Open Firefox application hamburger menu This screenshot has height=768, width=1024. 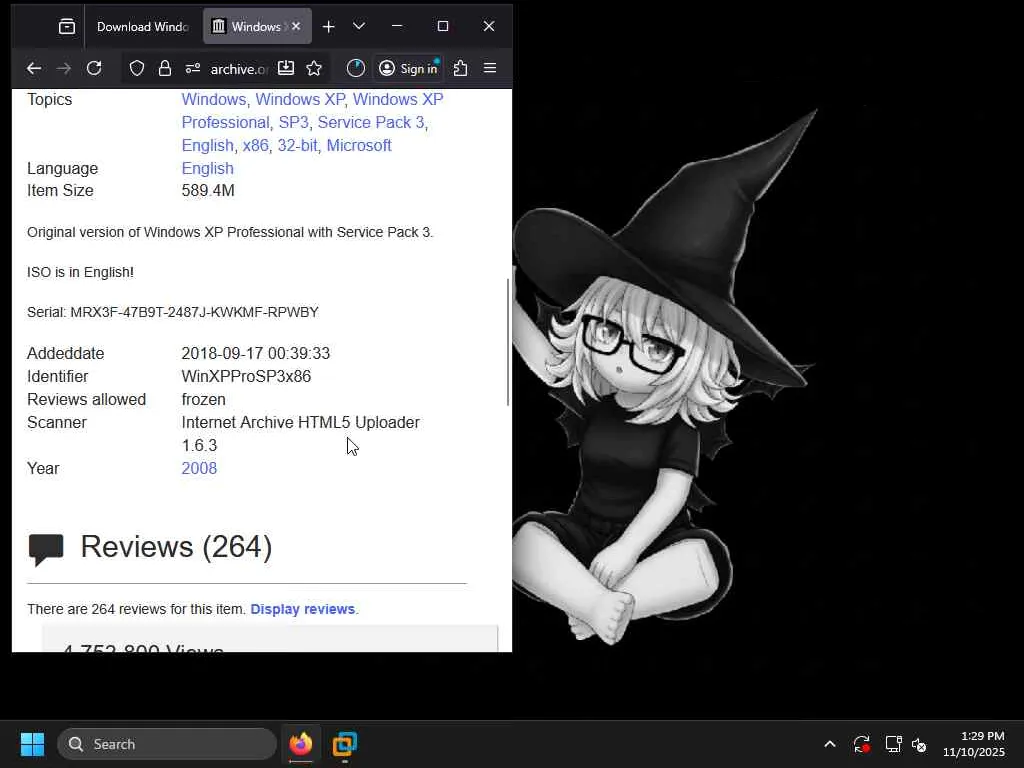(x=490, y=68)
